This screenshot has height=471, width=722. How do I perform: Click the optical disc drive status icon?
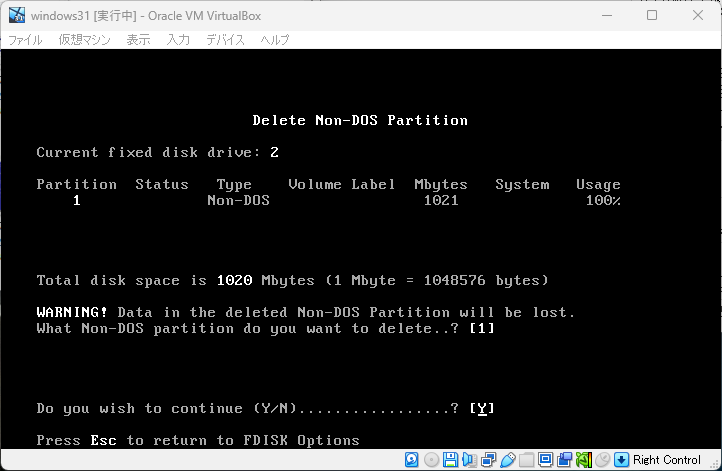click(x=431, y=459)
